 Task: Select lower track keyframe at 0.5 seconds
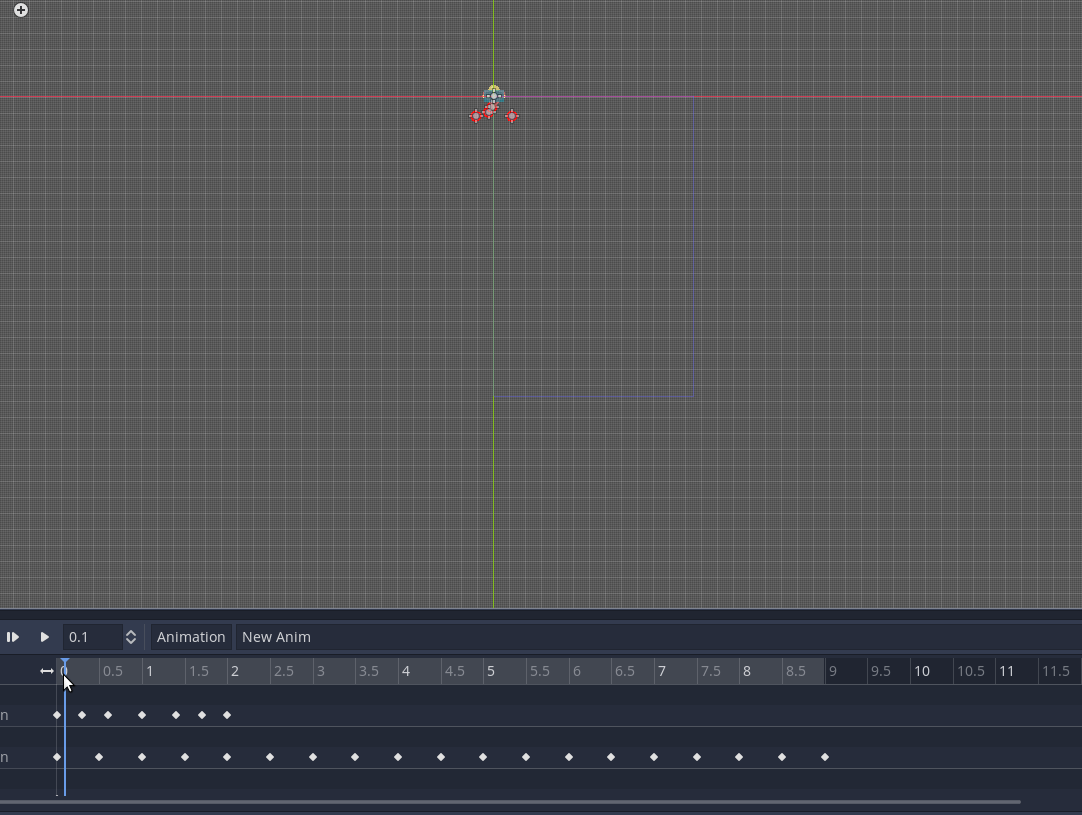click(x=99, y=757)
